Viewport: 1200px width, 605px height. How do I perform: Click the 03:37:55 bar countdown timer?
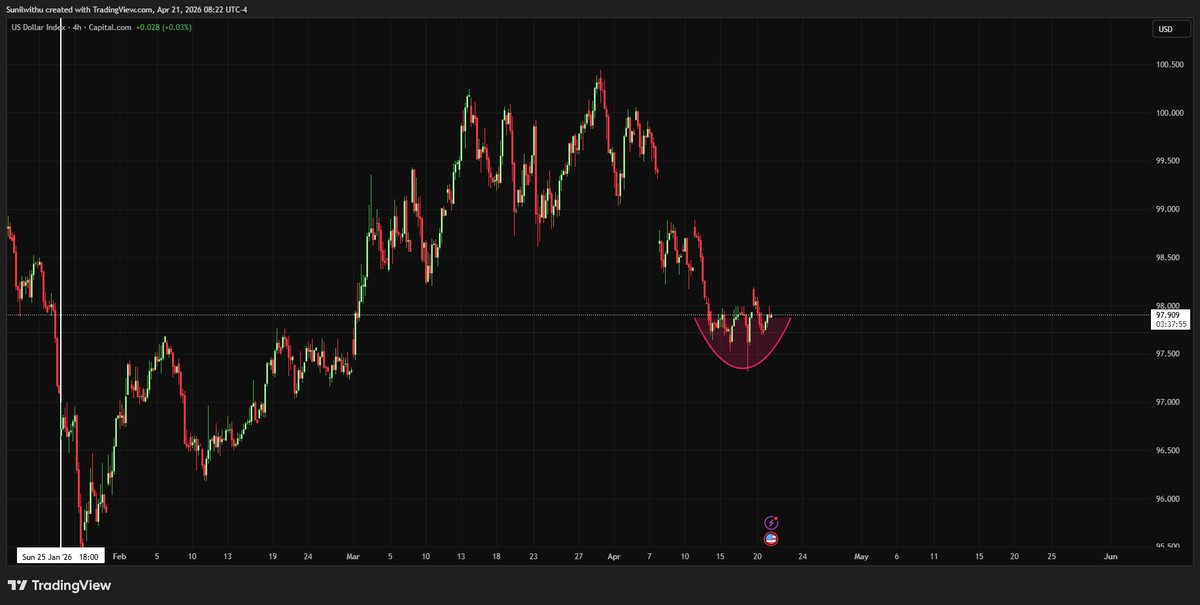tap(1169, 324)
